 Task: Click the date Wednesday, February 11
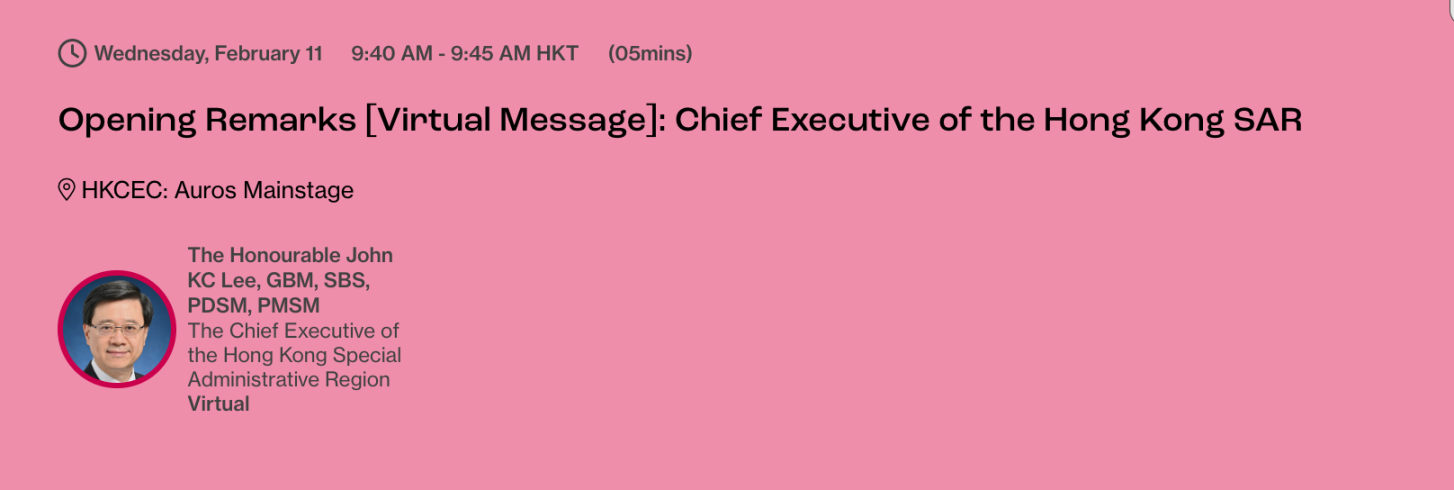[x=208, y=54]
